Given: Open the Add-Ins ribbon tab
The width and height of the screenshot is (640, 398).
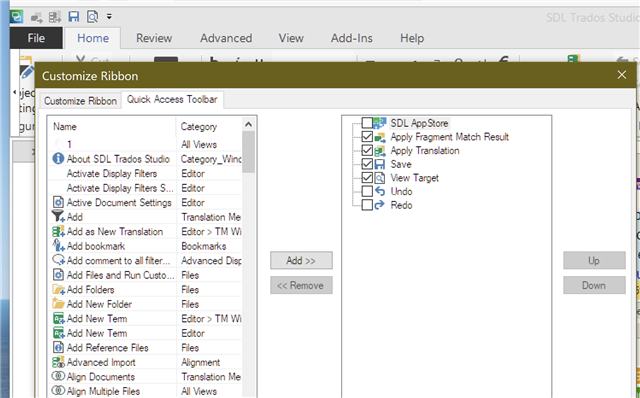Looking at the screenshot, I should 351,38.
